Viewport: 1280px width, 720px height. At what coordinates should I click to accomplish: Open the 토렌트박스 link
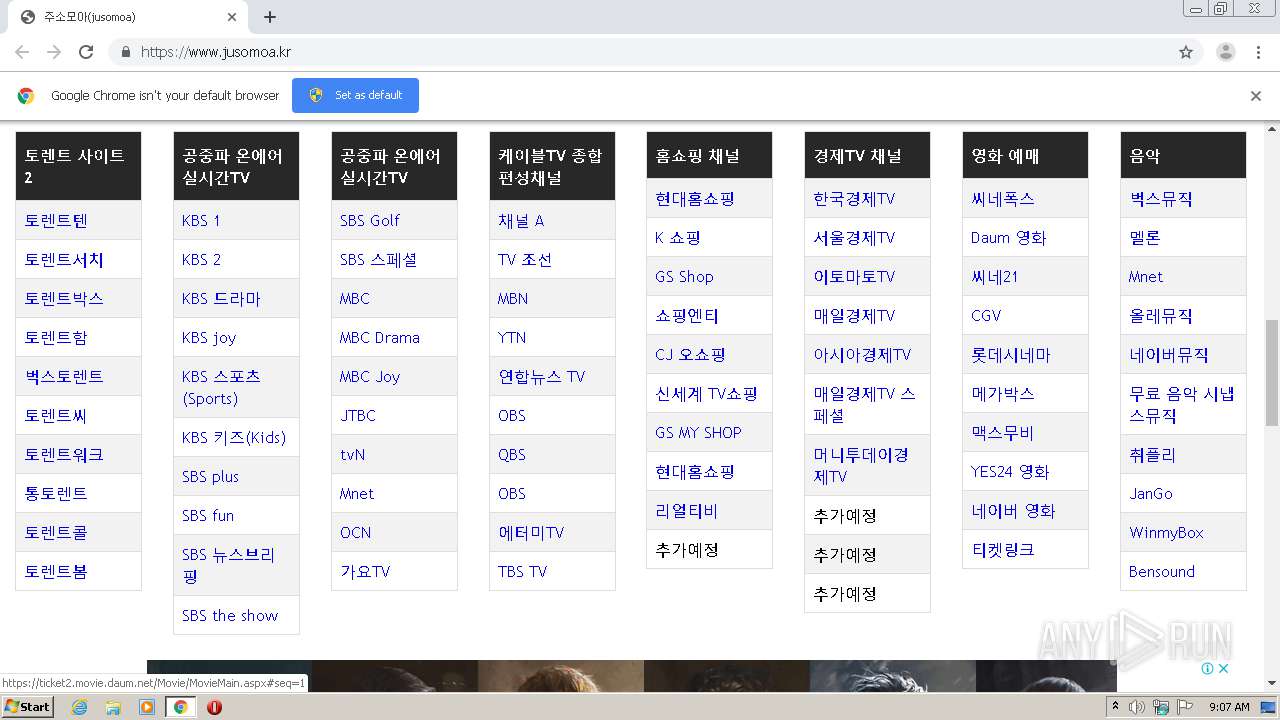(64, 298)
